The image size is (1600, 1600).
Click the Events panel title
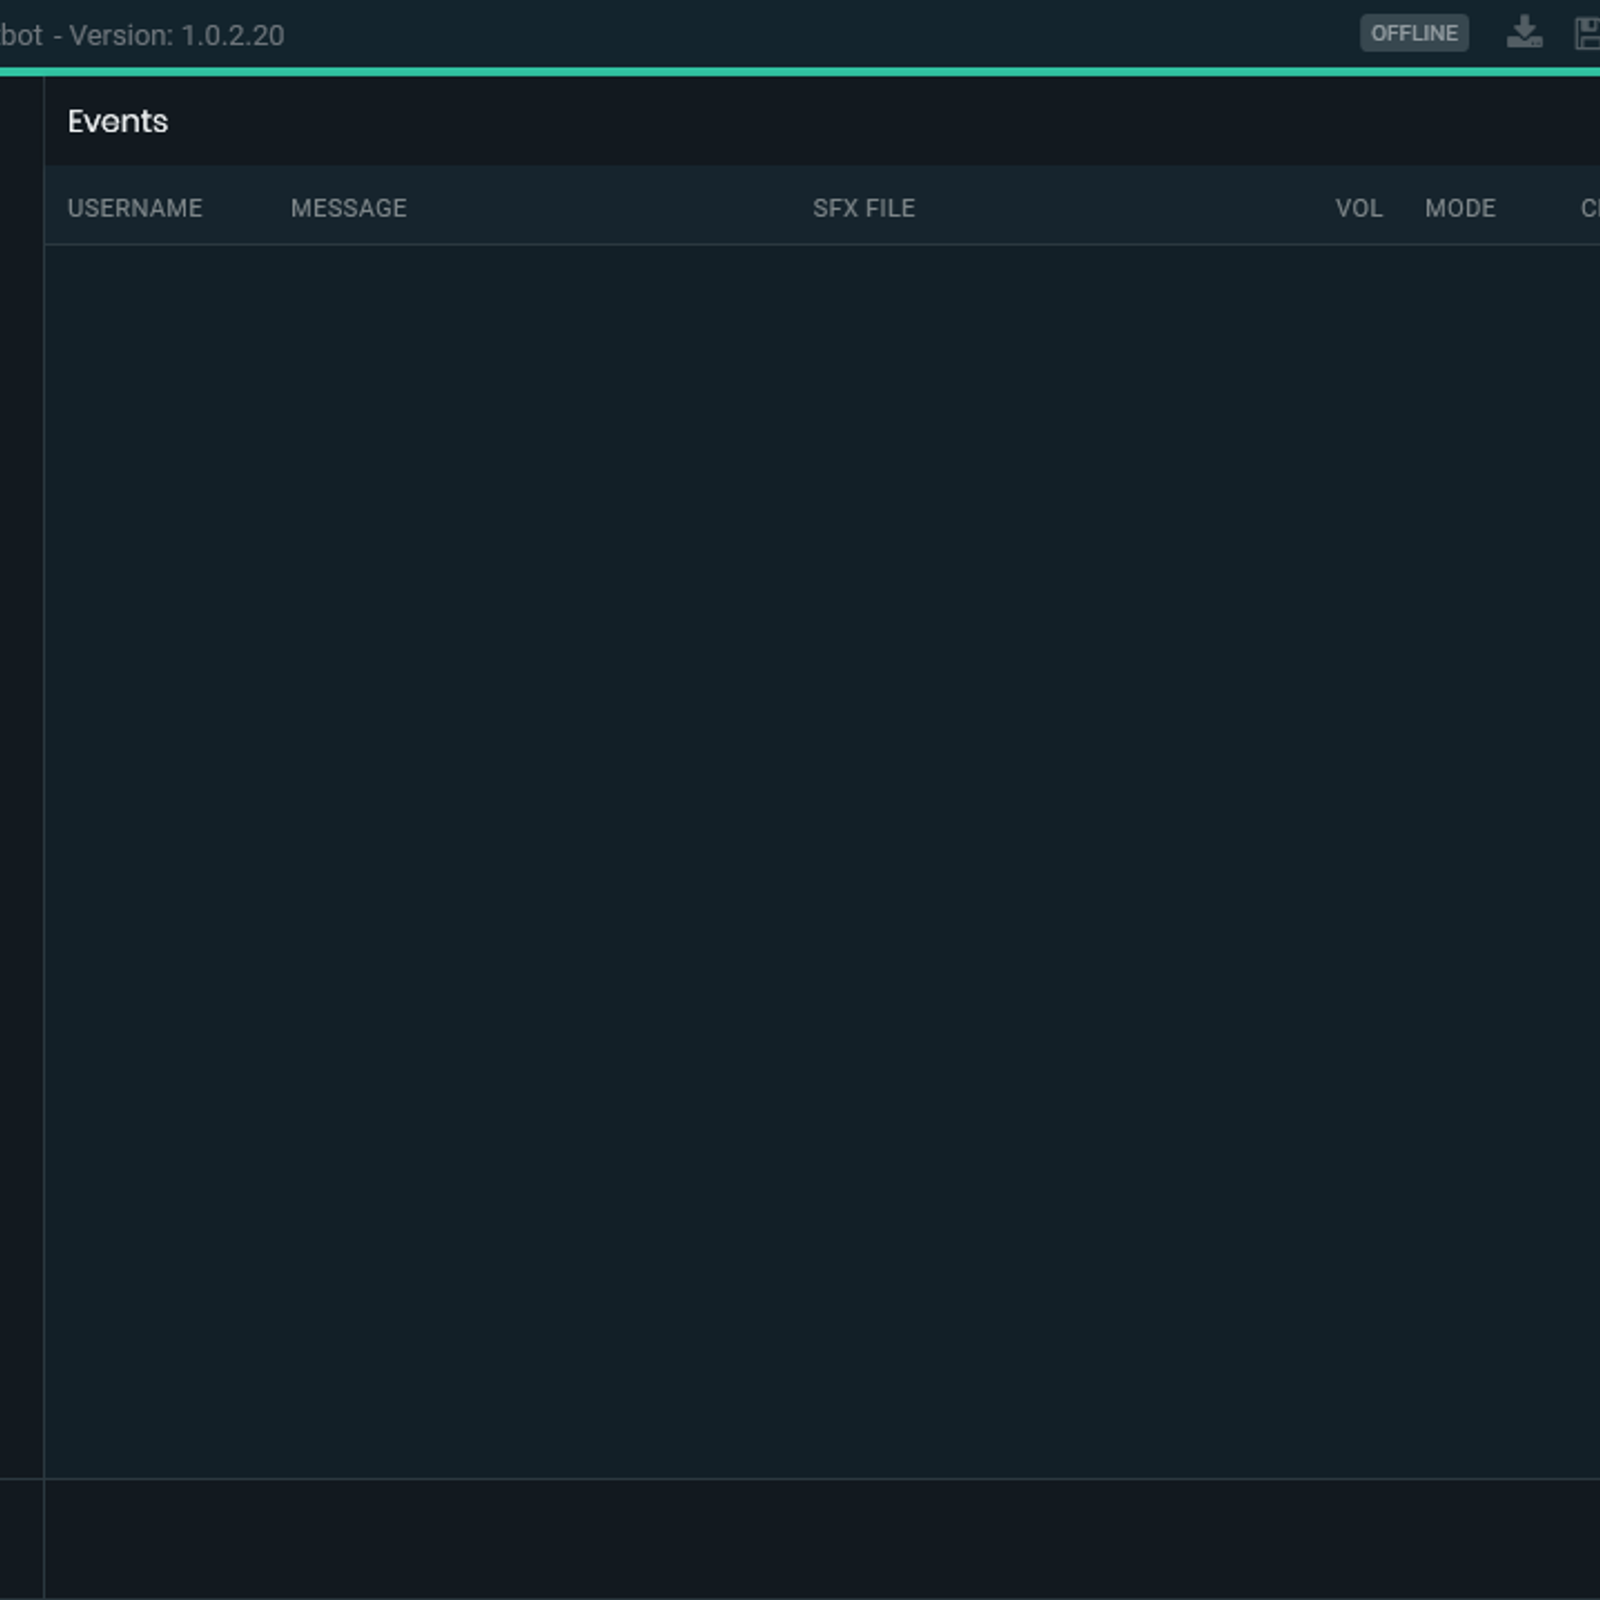tap(118, 122)
